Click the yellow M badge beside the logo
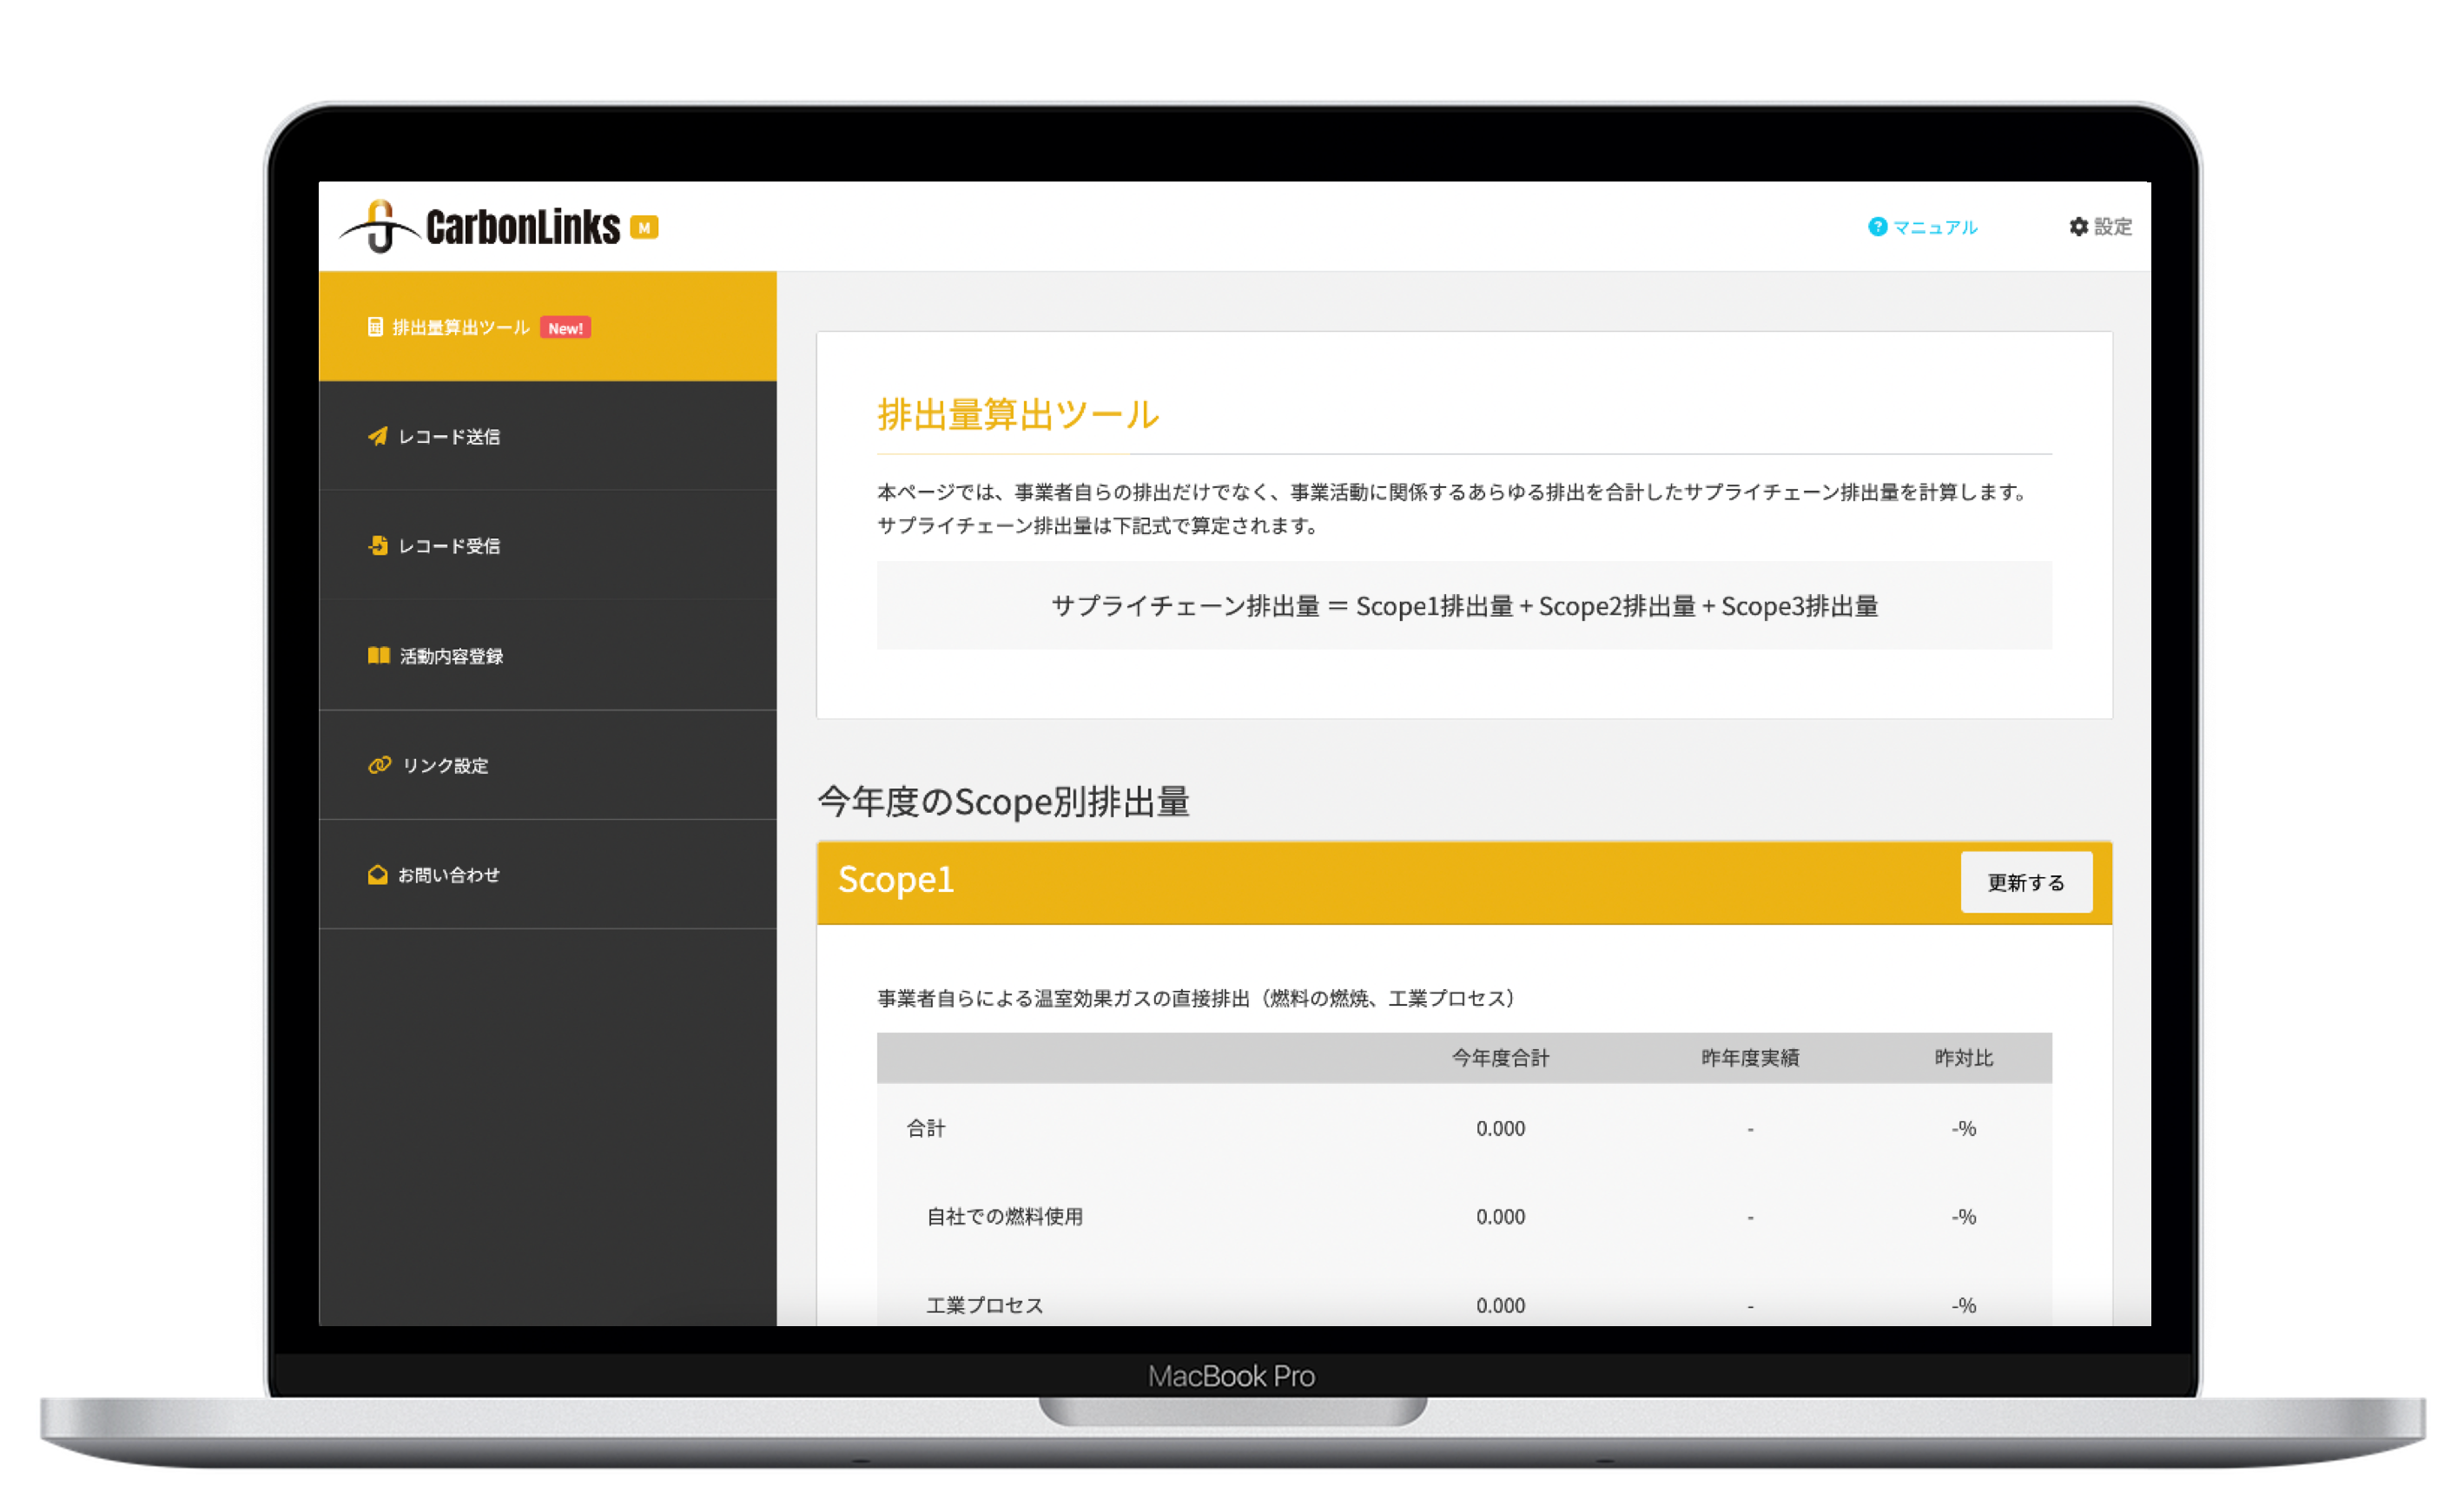 [644, 228]
